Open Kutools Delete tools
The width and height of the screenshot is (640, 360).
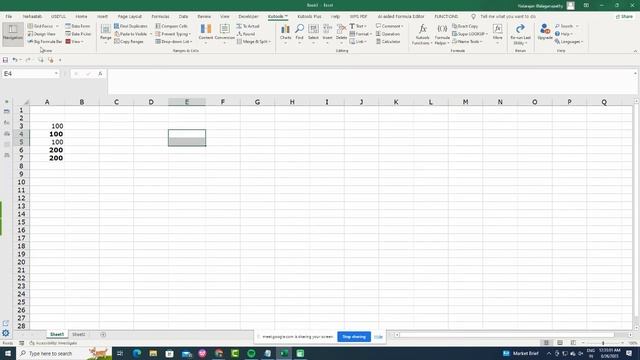(341, 33)
